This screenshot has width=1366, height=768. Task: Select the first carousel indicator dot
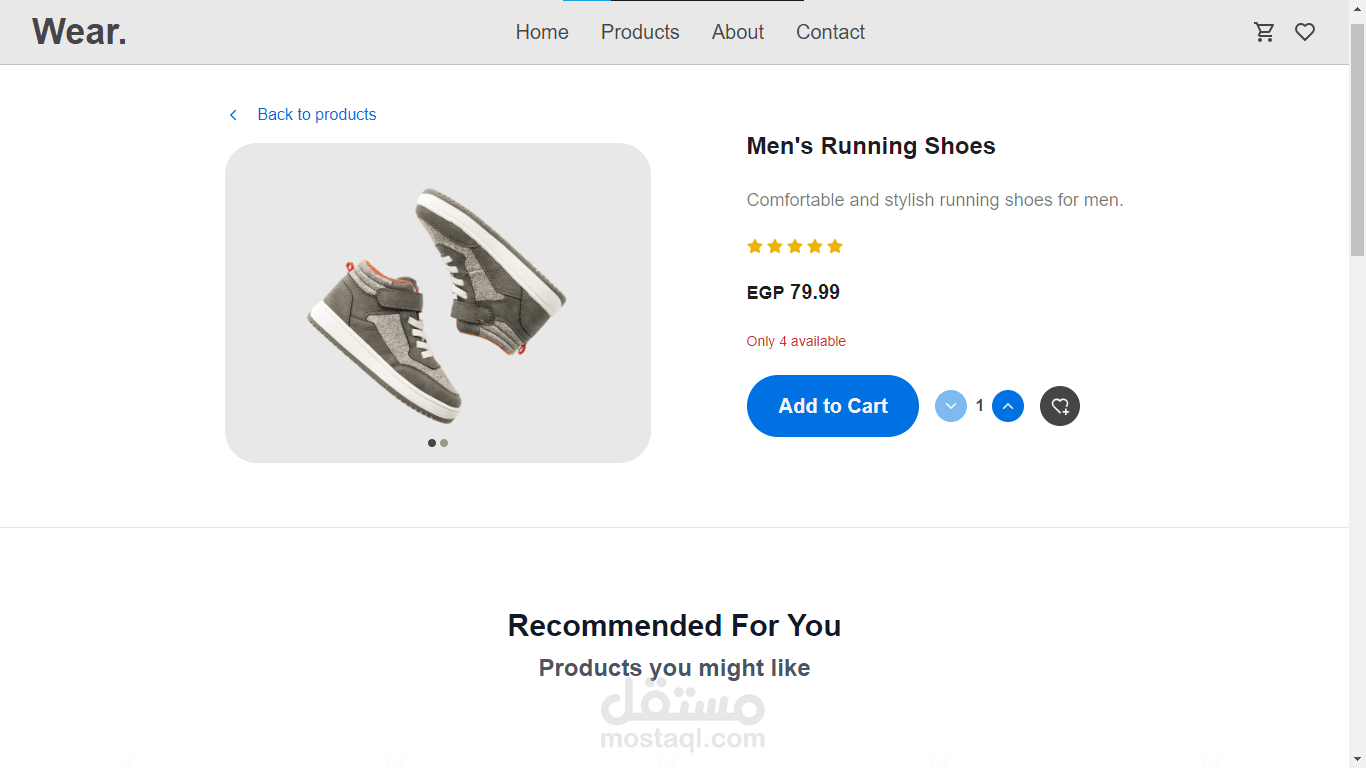pyautogui.click(x=432, y=442)
